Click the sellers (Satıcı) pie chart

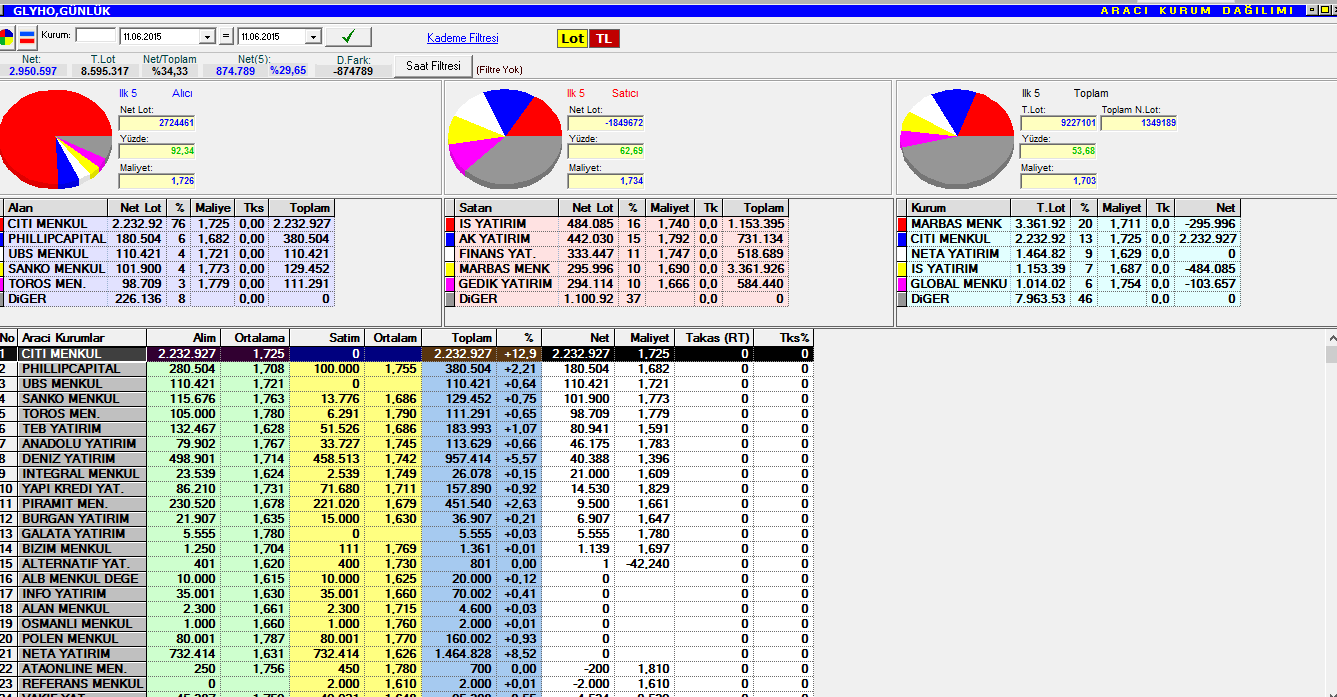point(505,138)
